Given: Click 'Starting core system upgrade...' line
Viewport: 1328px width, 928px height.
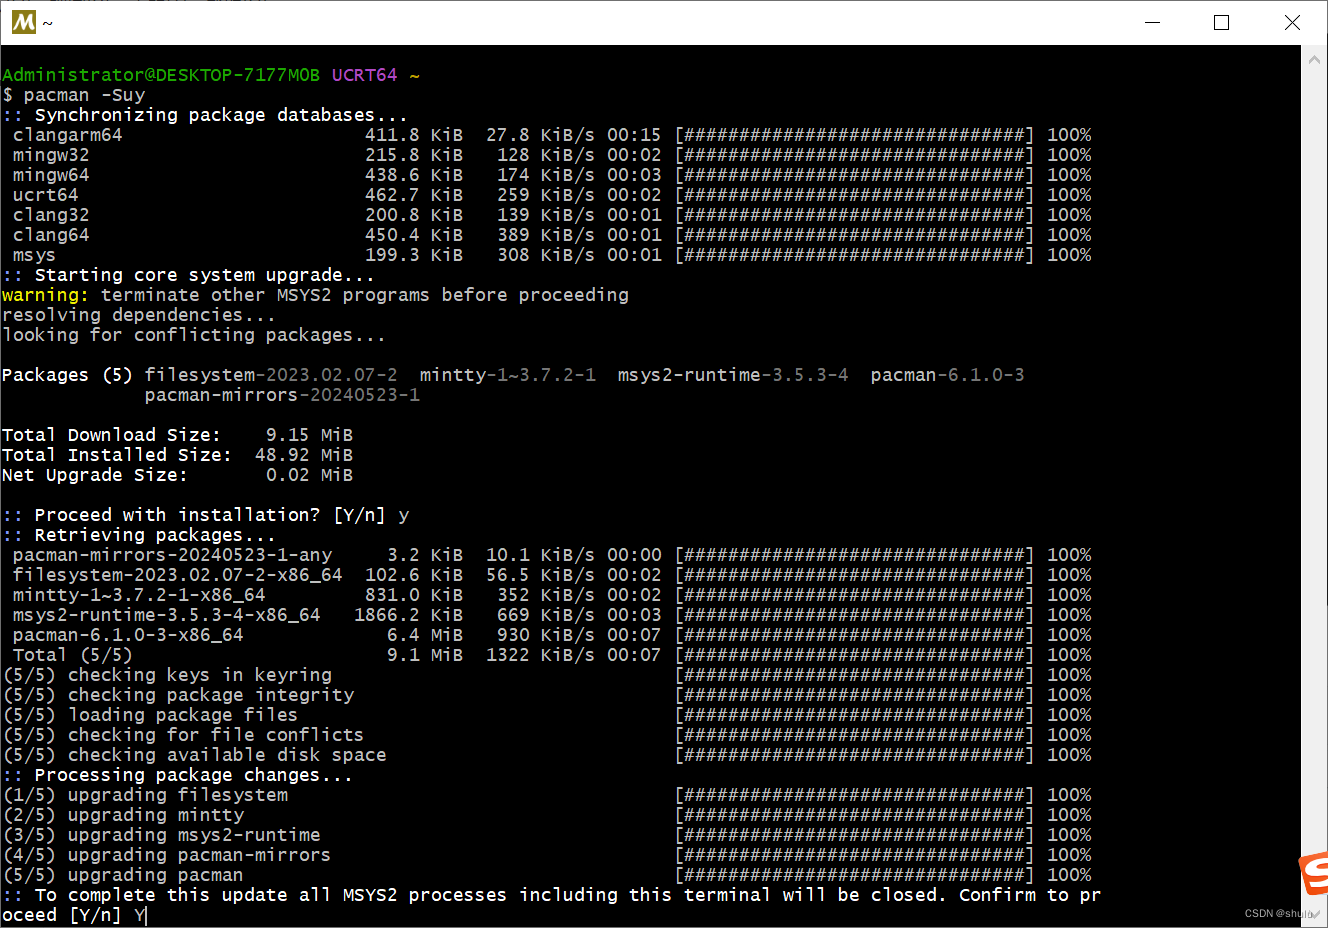Looking at the screenshot, I should coord(188,275).
